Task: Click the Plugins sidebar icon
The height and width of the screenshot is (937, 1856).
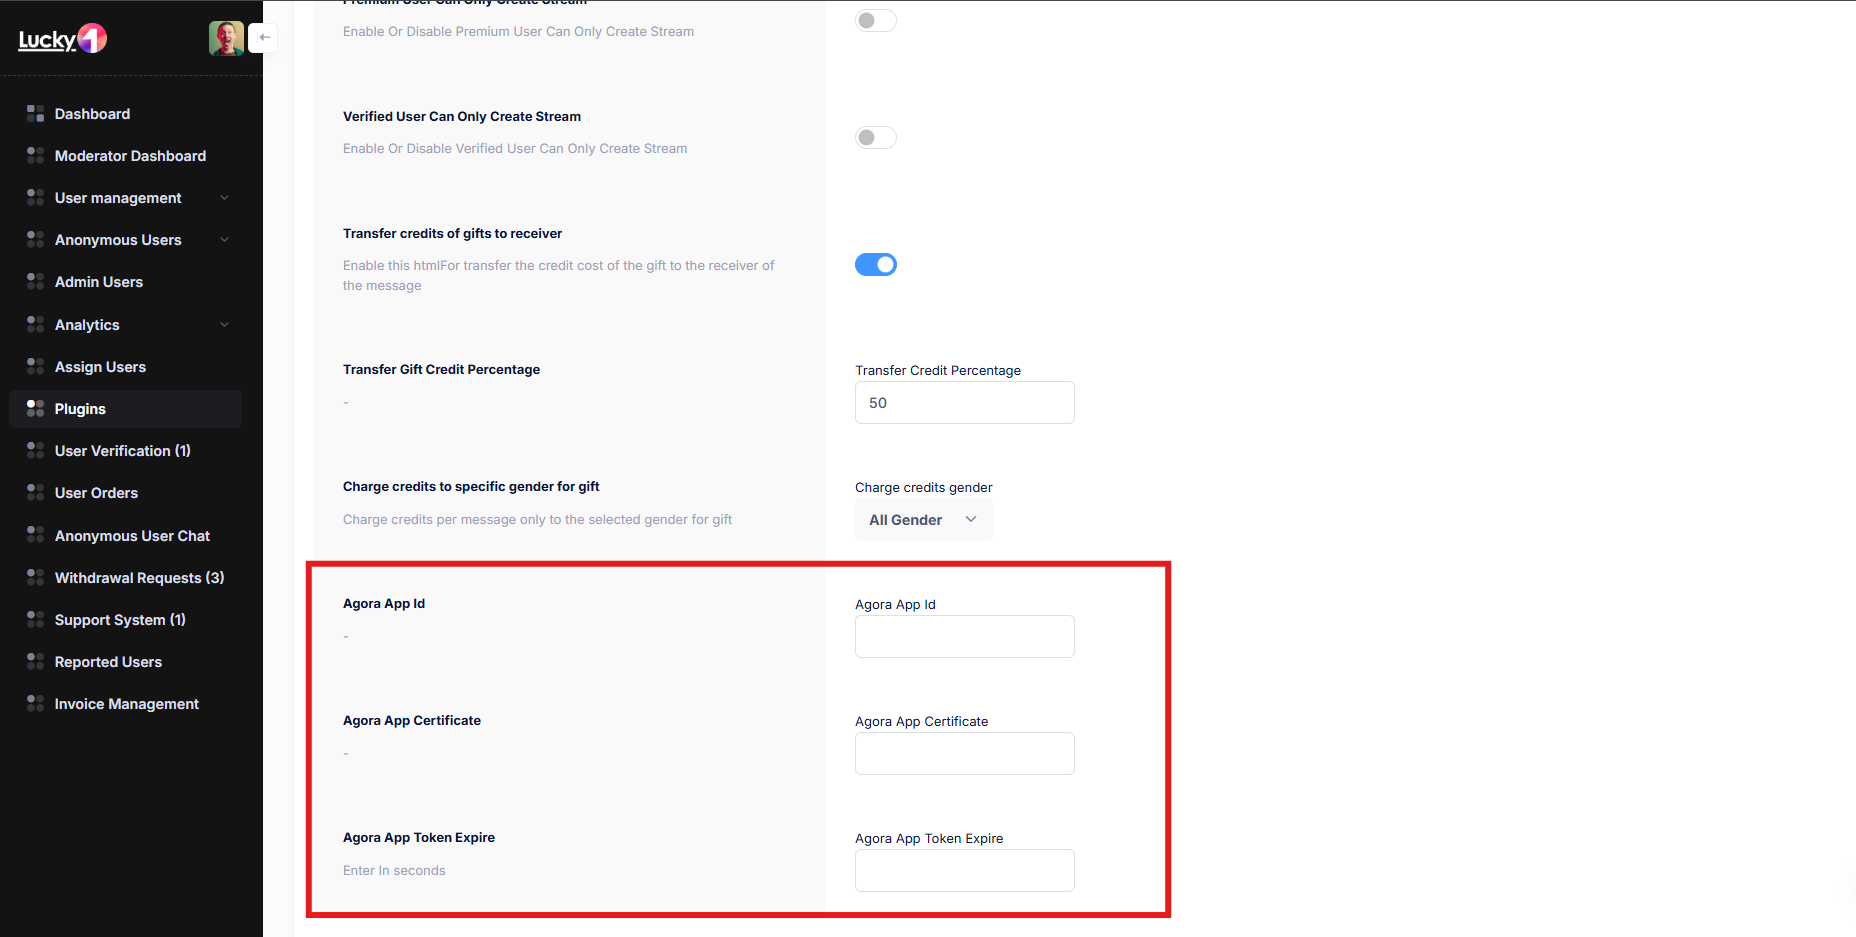Action: coord(35,409)
